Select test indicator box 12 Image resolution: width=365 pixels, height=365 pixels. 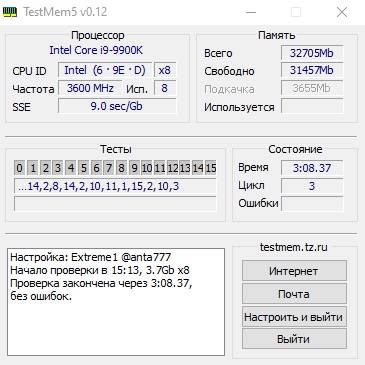(172, 168)
